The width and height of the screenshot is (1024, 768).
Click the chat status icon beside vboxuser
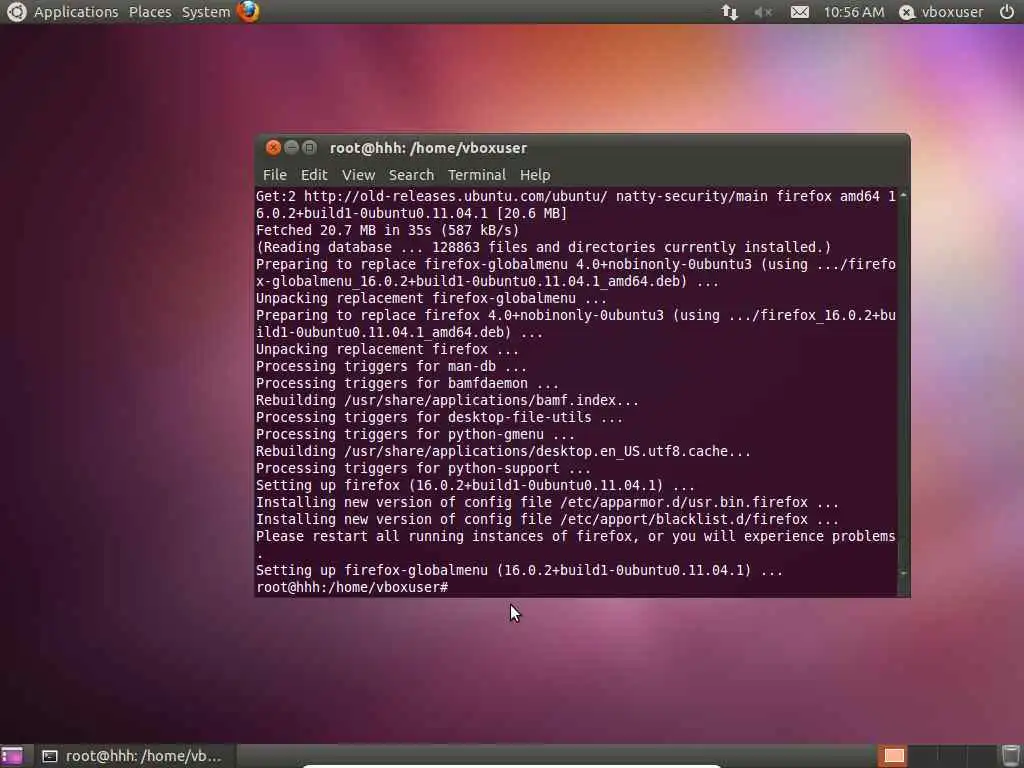coord(906,12)
